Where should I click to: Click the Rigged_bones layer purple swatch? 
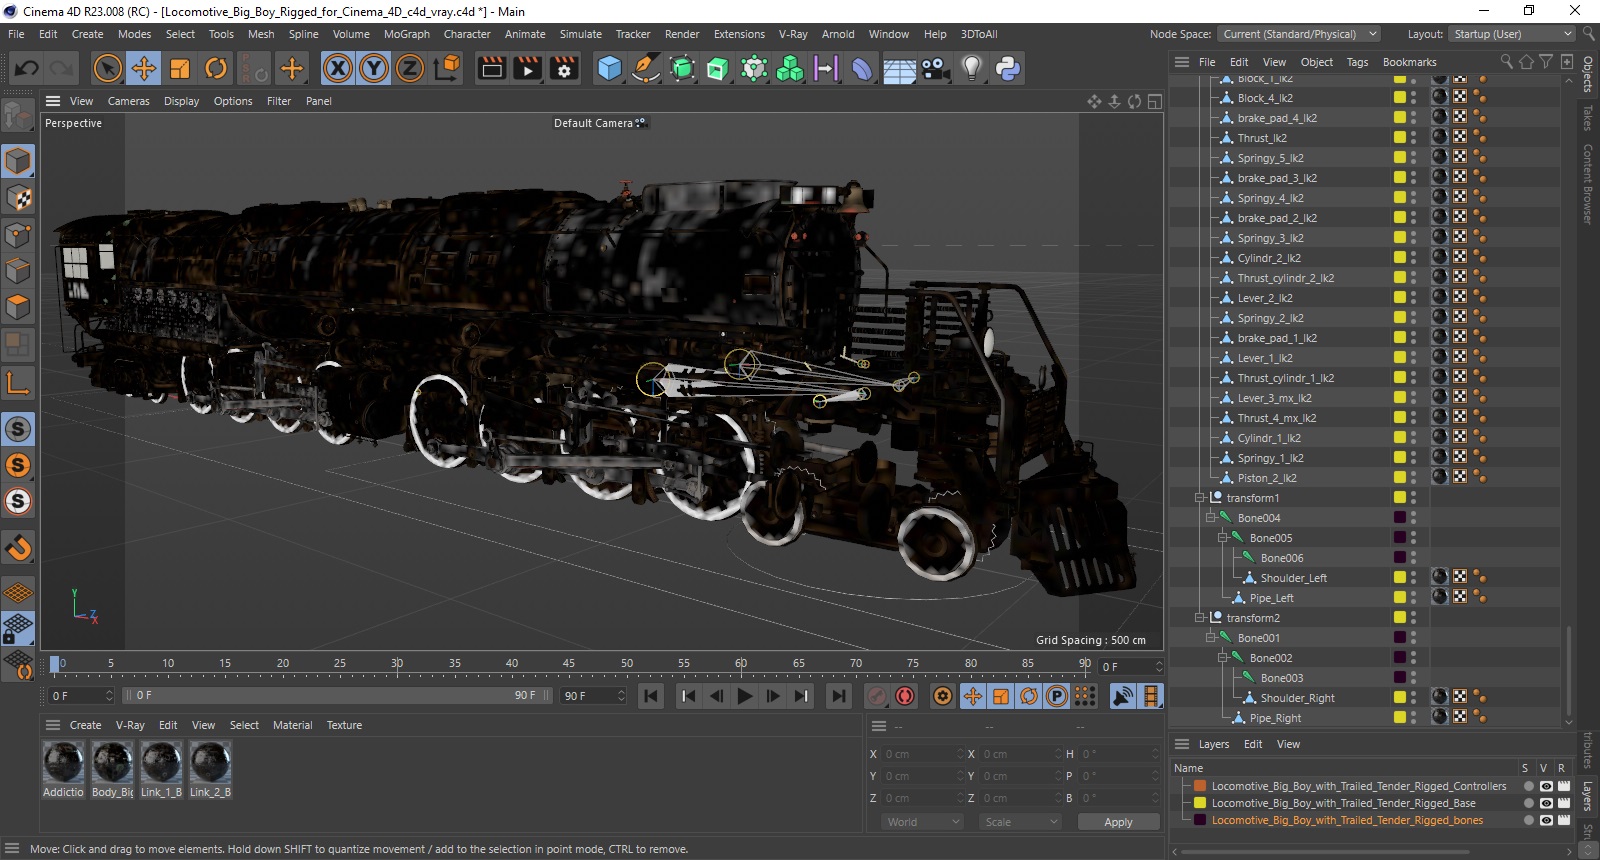(x=1200, y=820)
